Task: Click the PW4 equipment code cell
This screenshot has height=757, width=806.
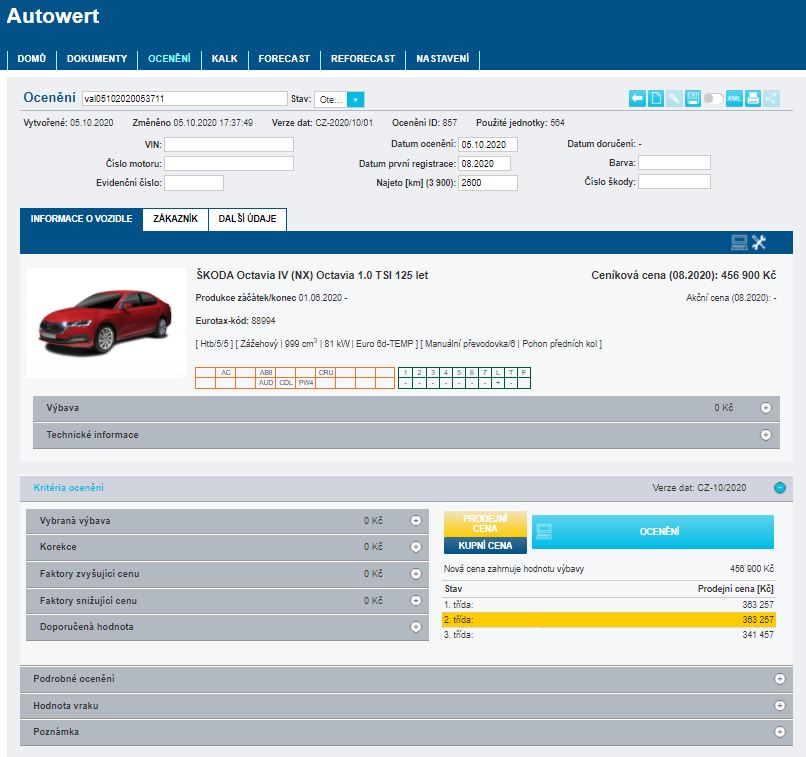Action: (x=306, y=383)
